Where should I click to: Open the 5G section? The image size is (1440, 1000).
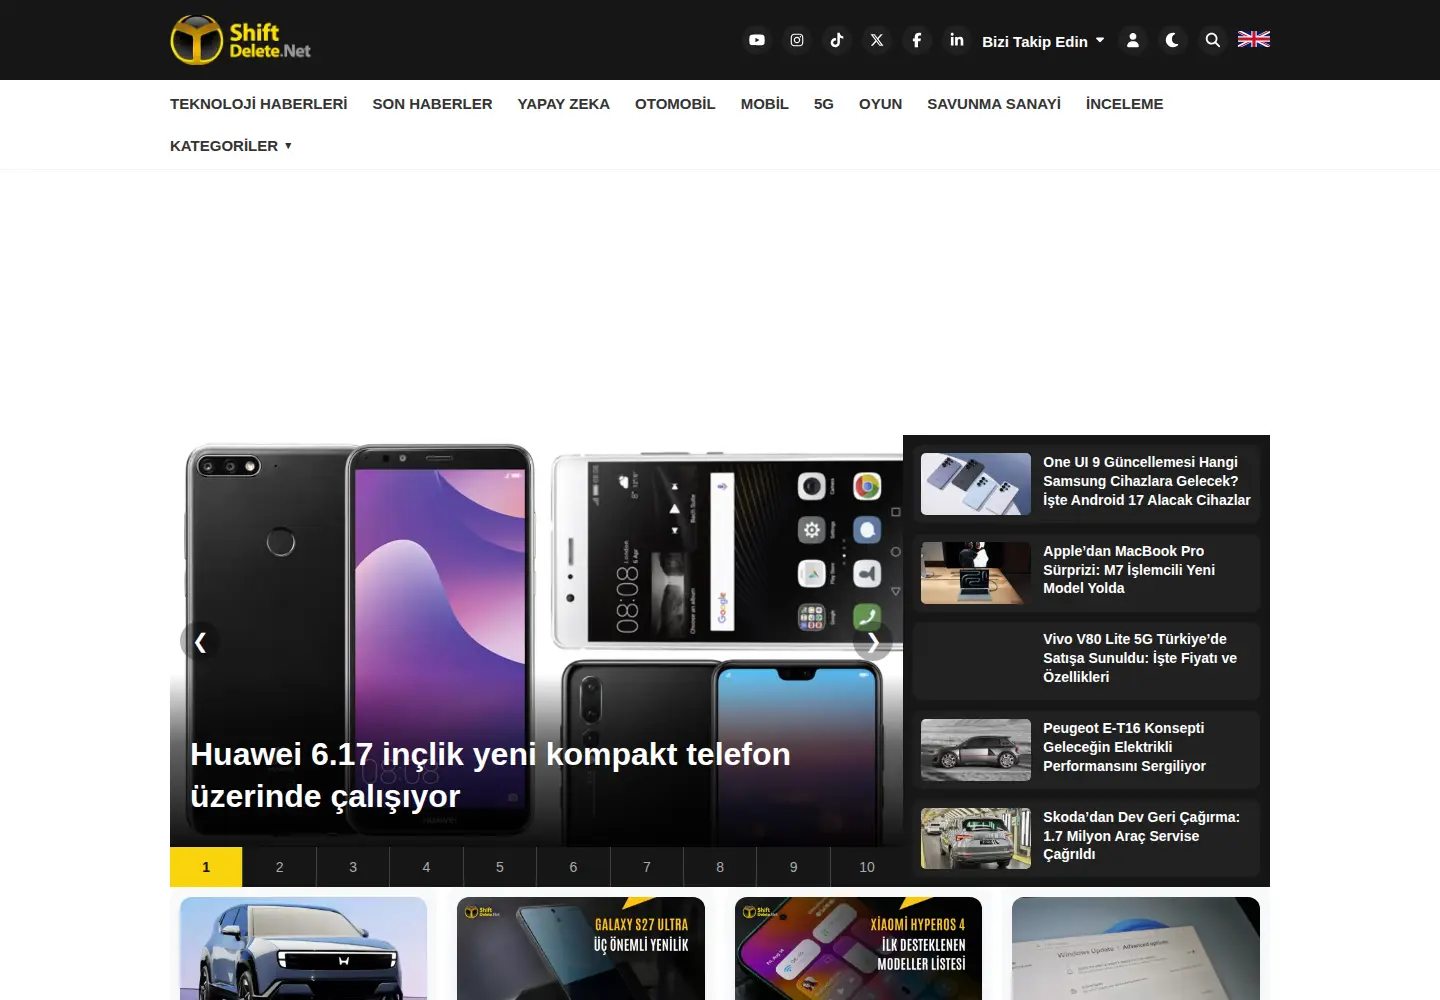pos(824,104)
